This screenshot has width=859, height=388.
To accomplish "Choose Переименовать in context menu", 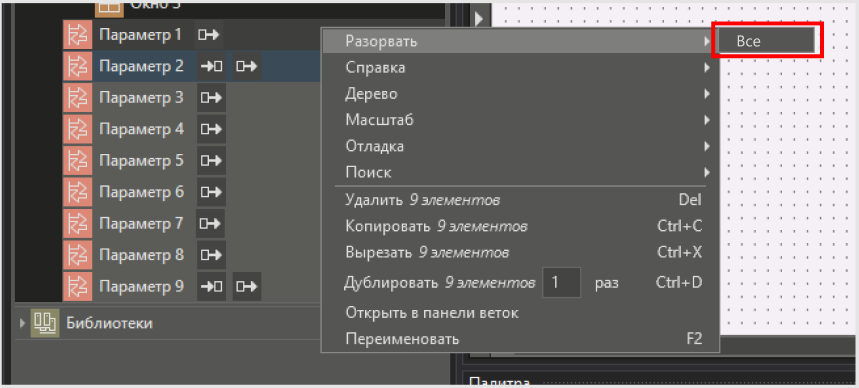I will pyautogui.click(x=520, y=339).
